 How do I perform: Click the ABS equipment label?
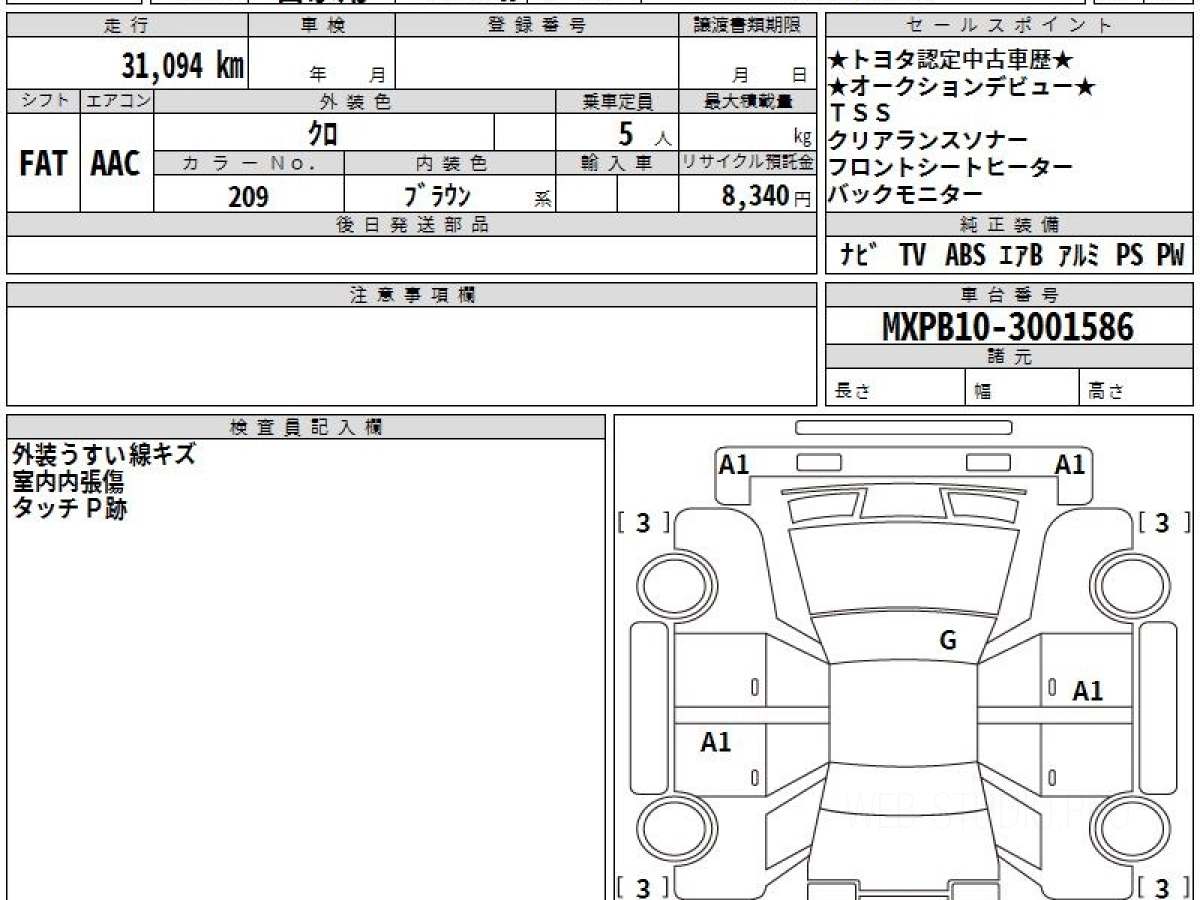[x=965, y=255]
